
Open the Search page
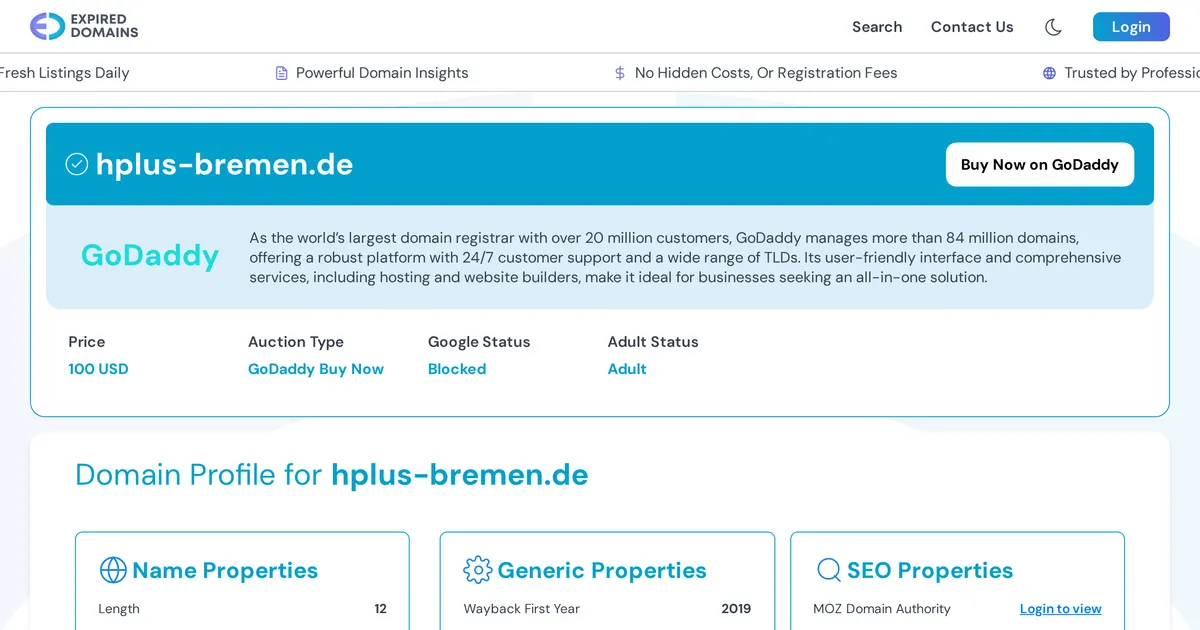(x=877, y=27)
